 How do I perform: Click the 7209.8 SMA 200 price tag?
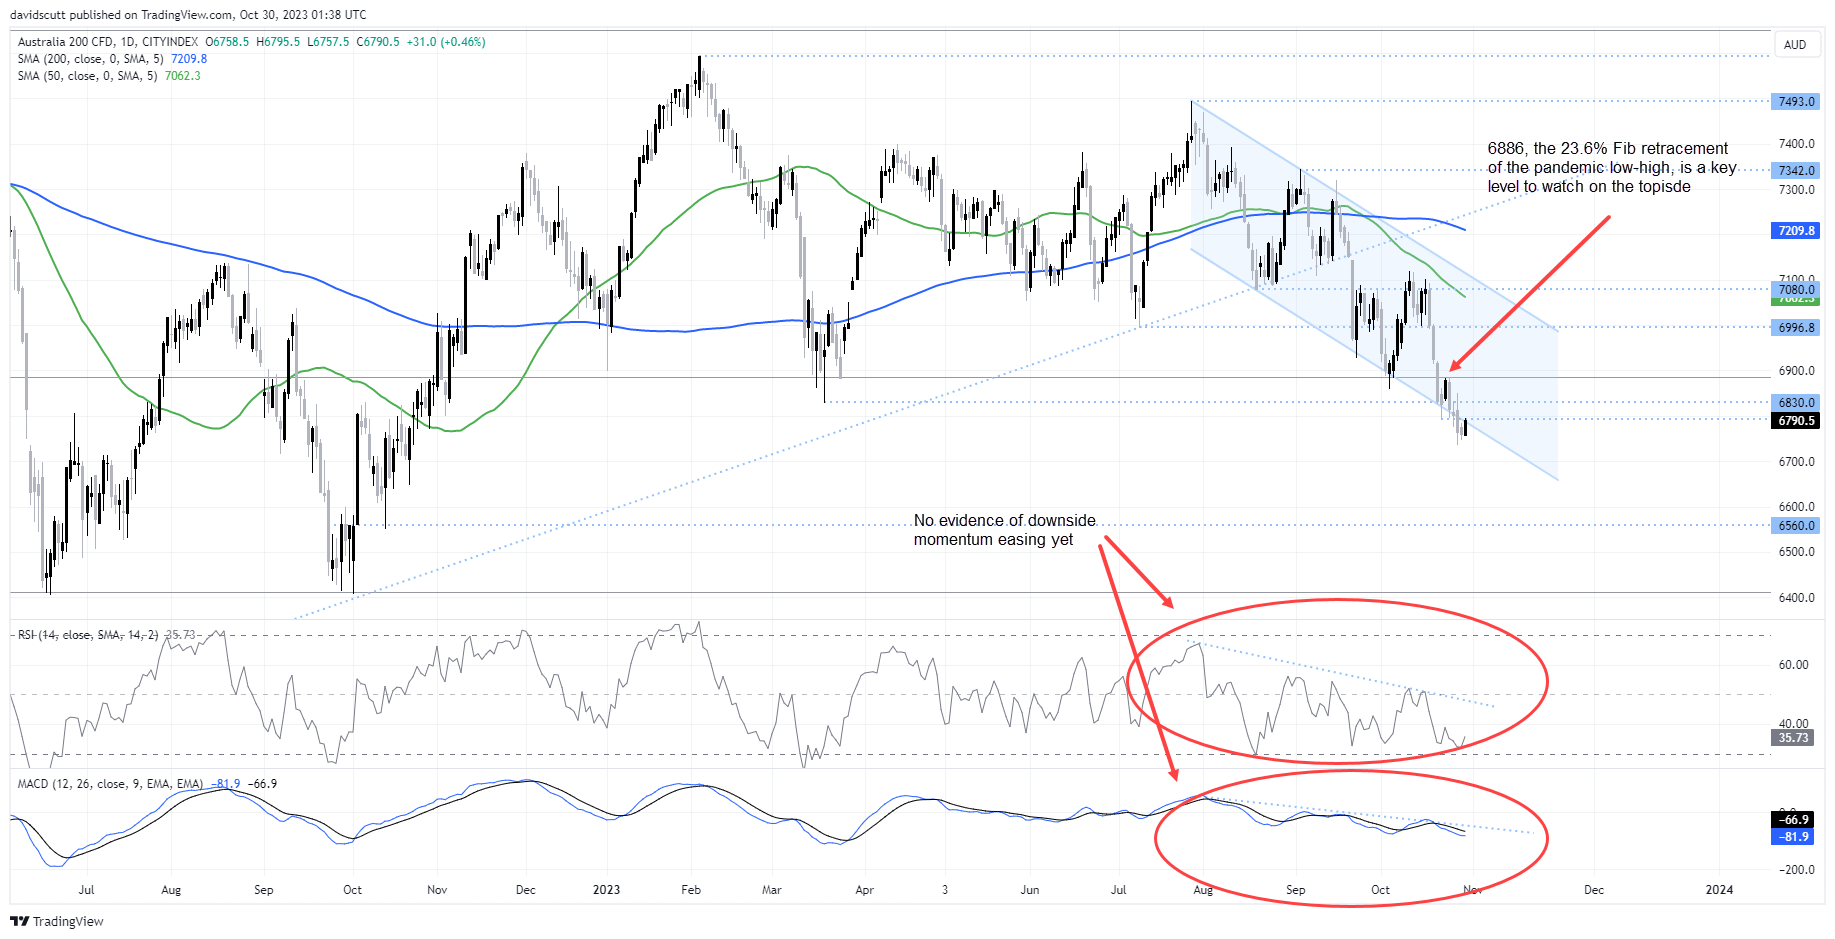(x=1795, y=231)
